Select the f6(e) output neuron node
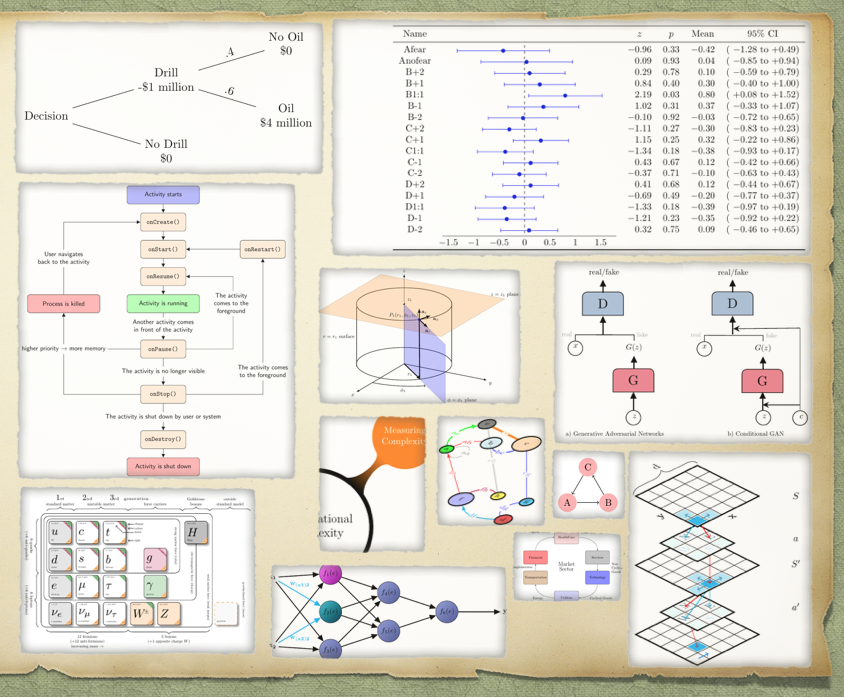844x697 pixels. click(446, 611)
